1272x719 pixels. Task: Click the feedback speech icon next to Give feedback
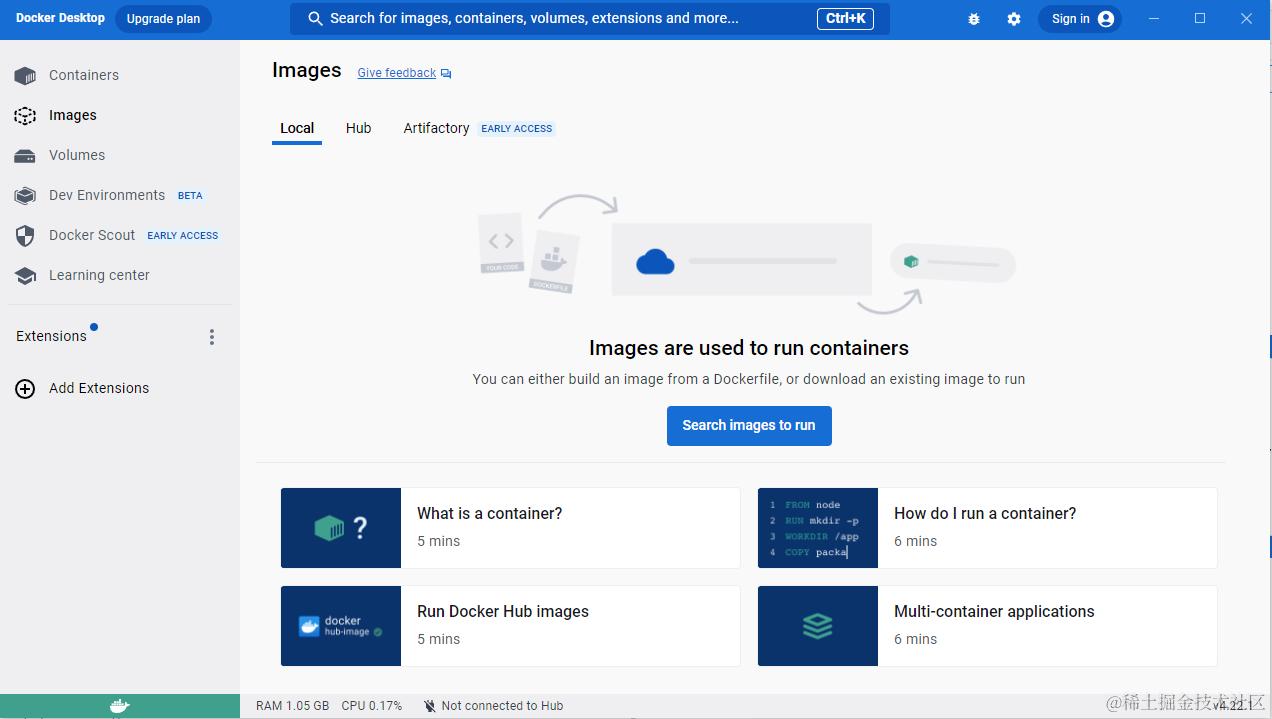coord(446,74)
